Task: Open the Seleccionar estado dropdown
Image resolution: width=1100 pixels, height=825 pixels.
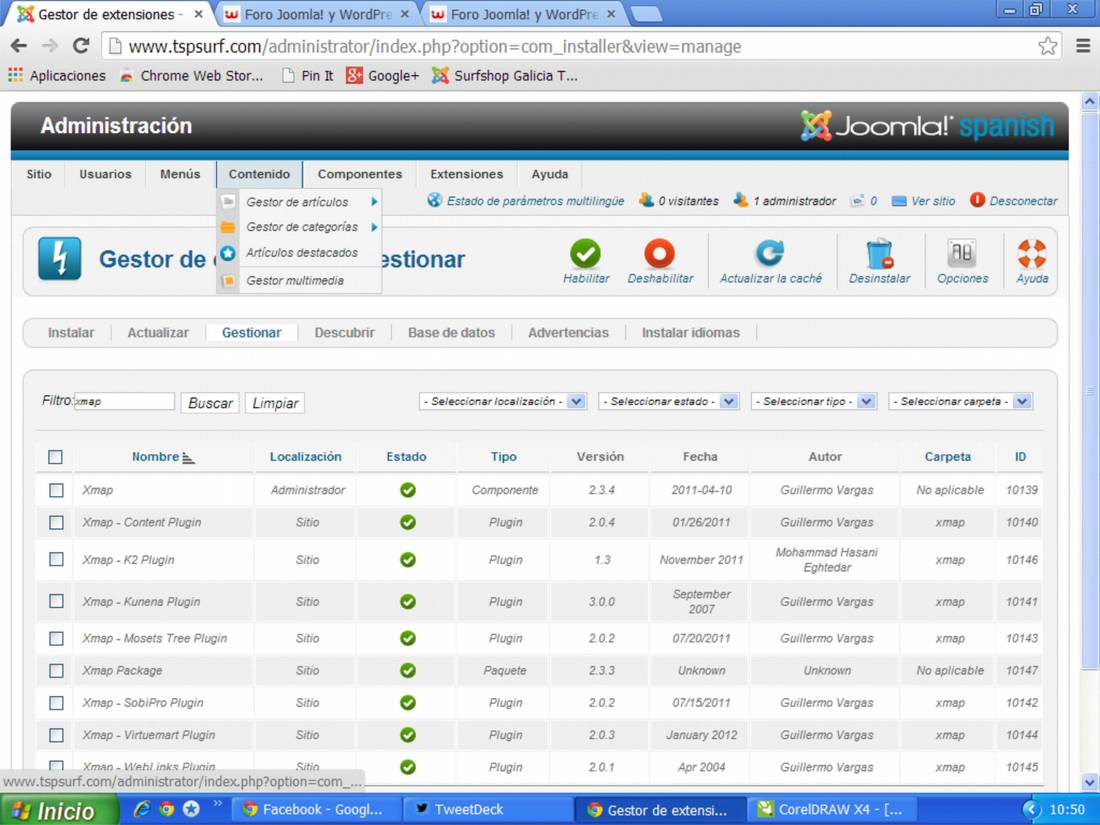Action: pos(669,401)
